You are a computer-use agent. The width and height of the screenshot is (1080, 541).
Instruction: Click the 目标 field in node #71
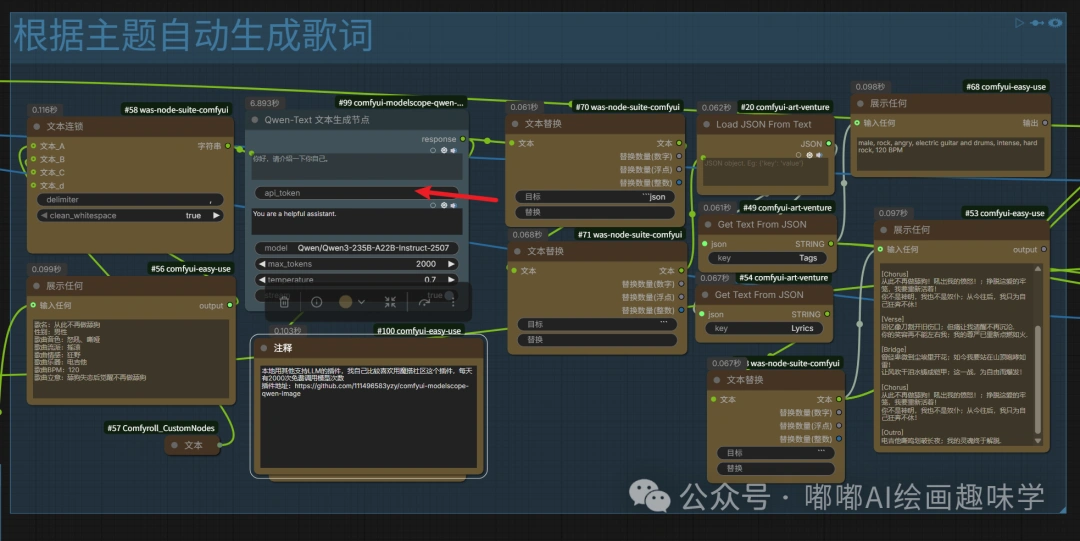coord(597,324)
